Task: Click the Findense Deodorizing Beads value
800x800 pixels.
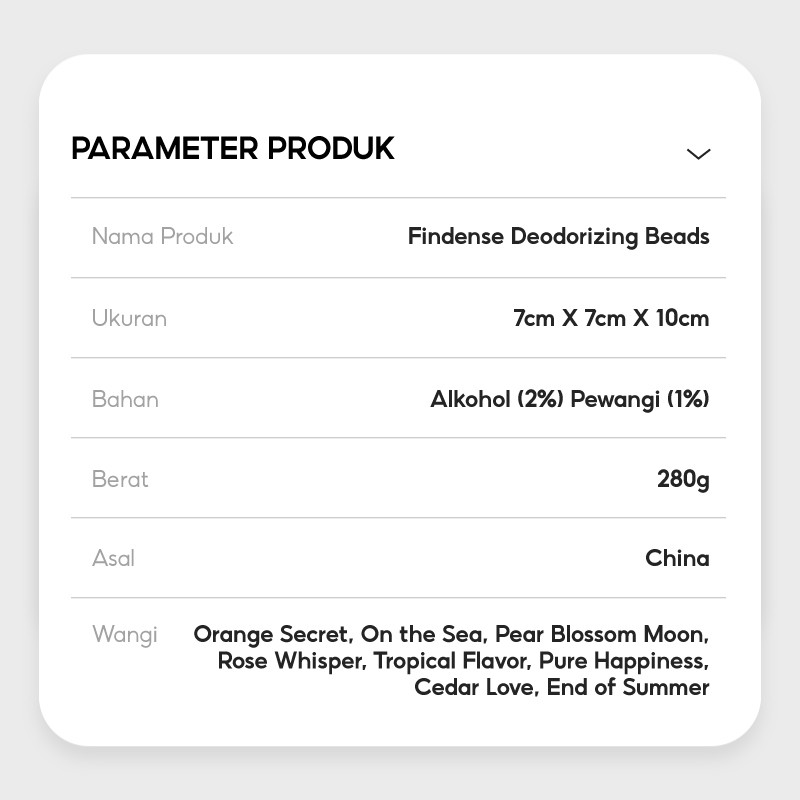Action: point(558,237)
